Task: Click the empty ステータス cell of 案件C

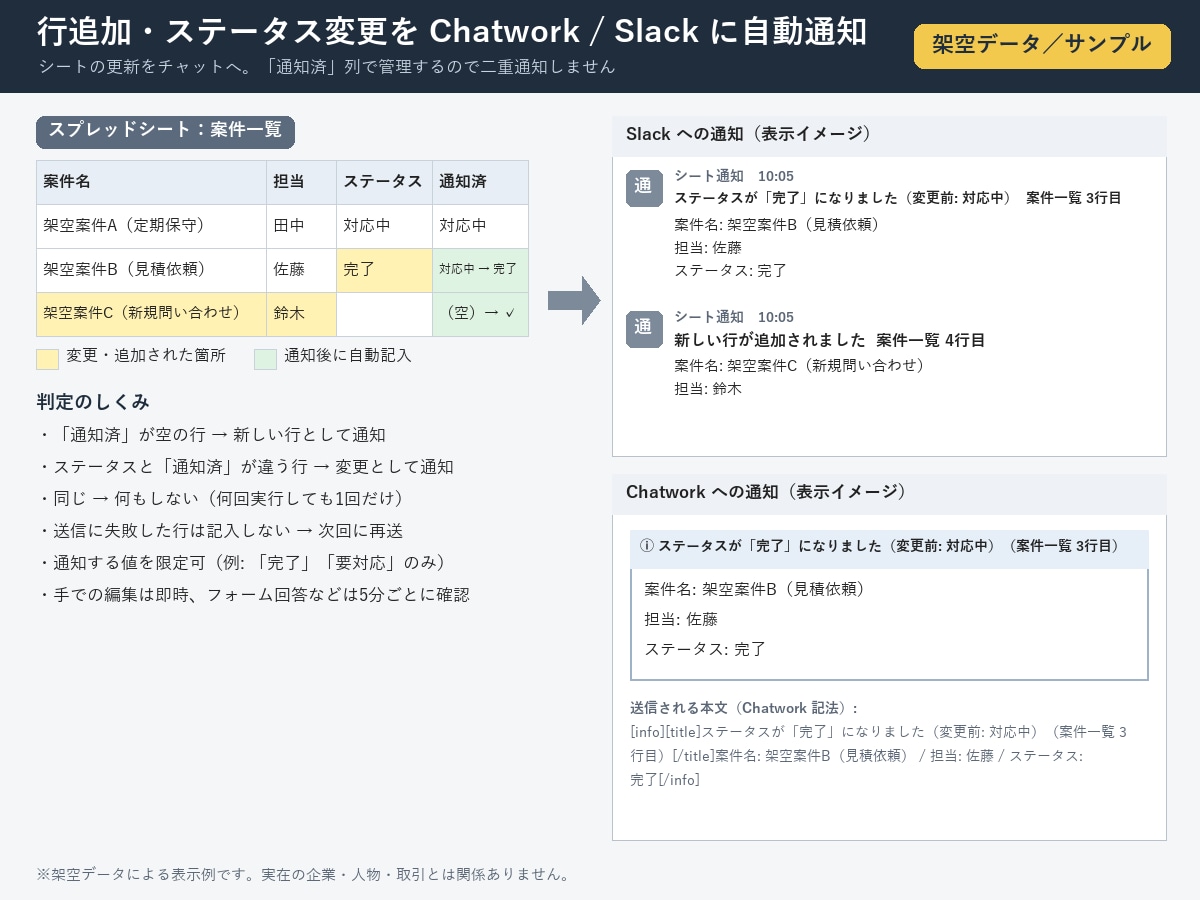Action: [x=384, y=314]
